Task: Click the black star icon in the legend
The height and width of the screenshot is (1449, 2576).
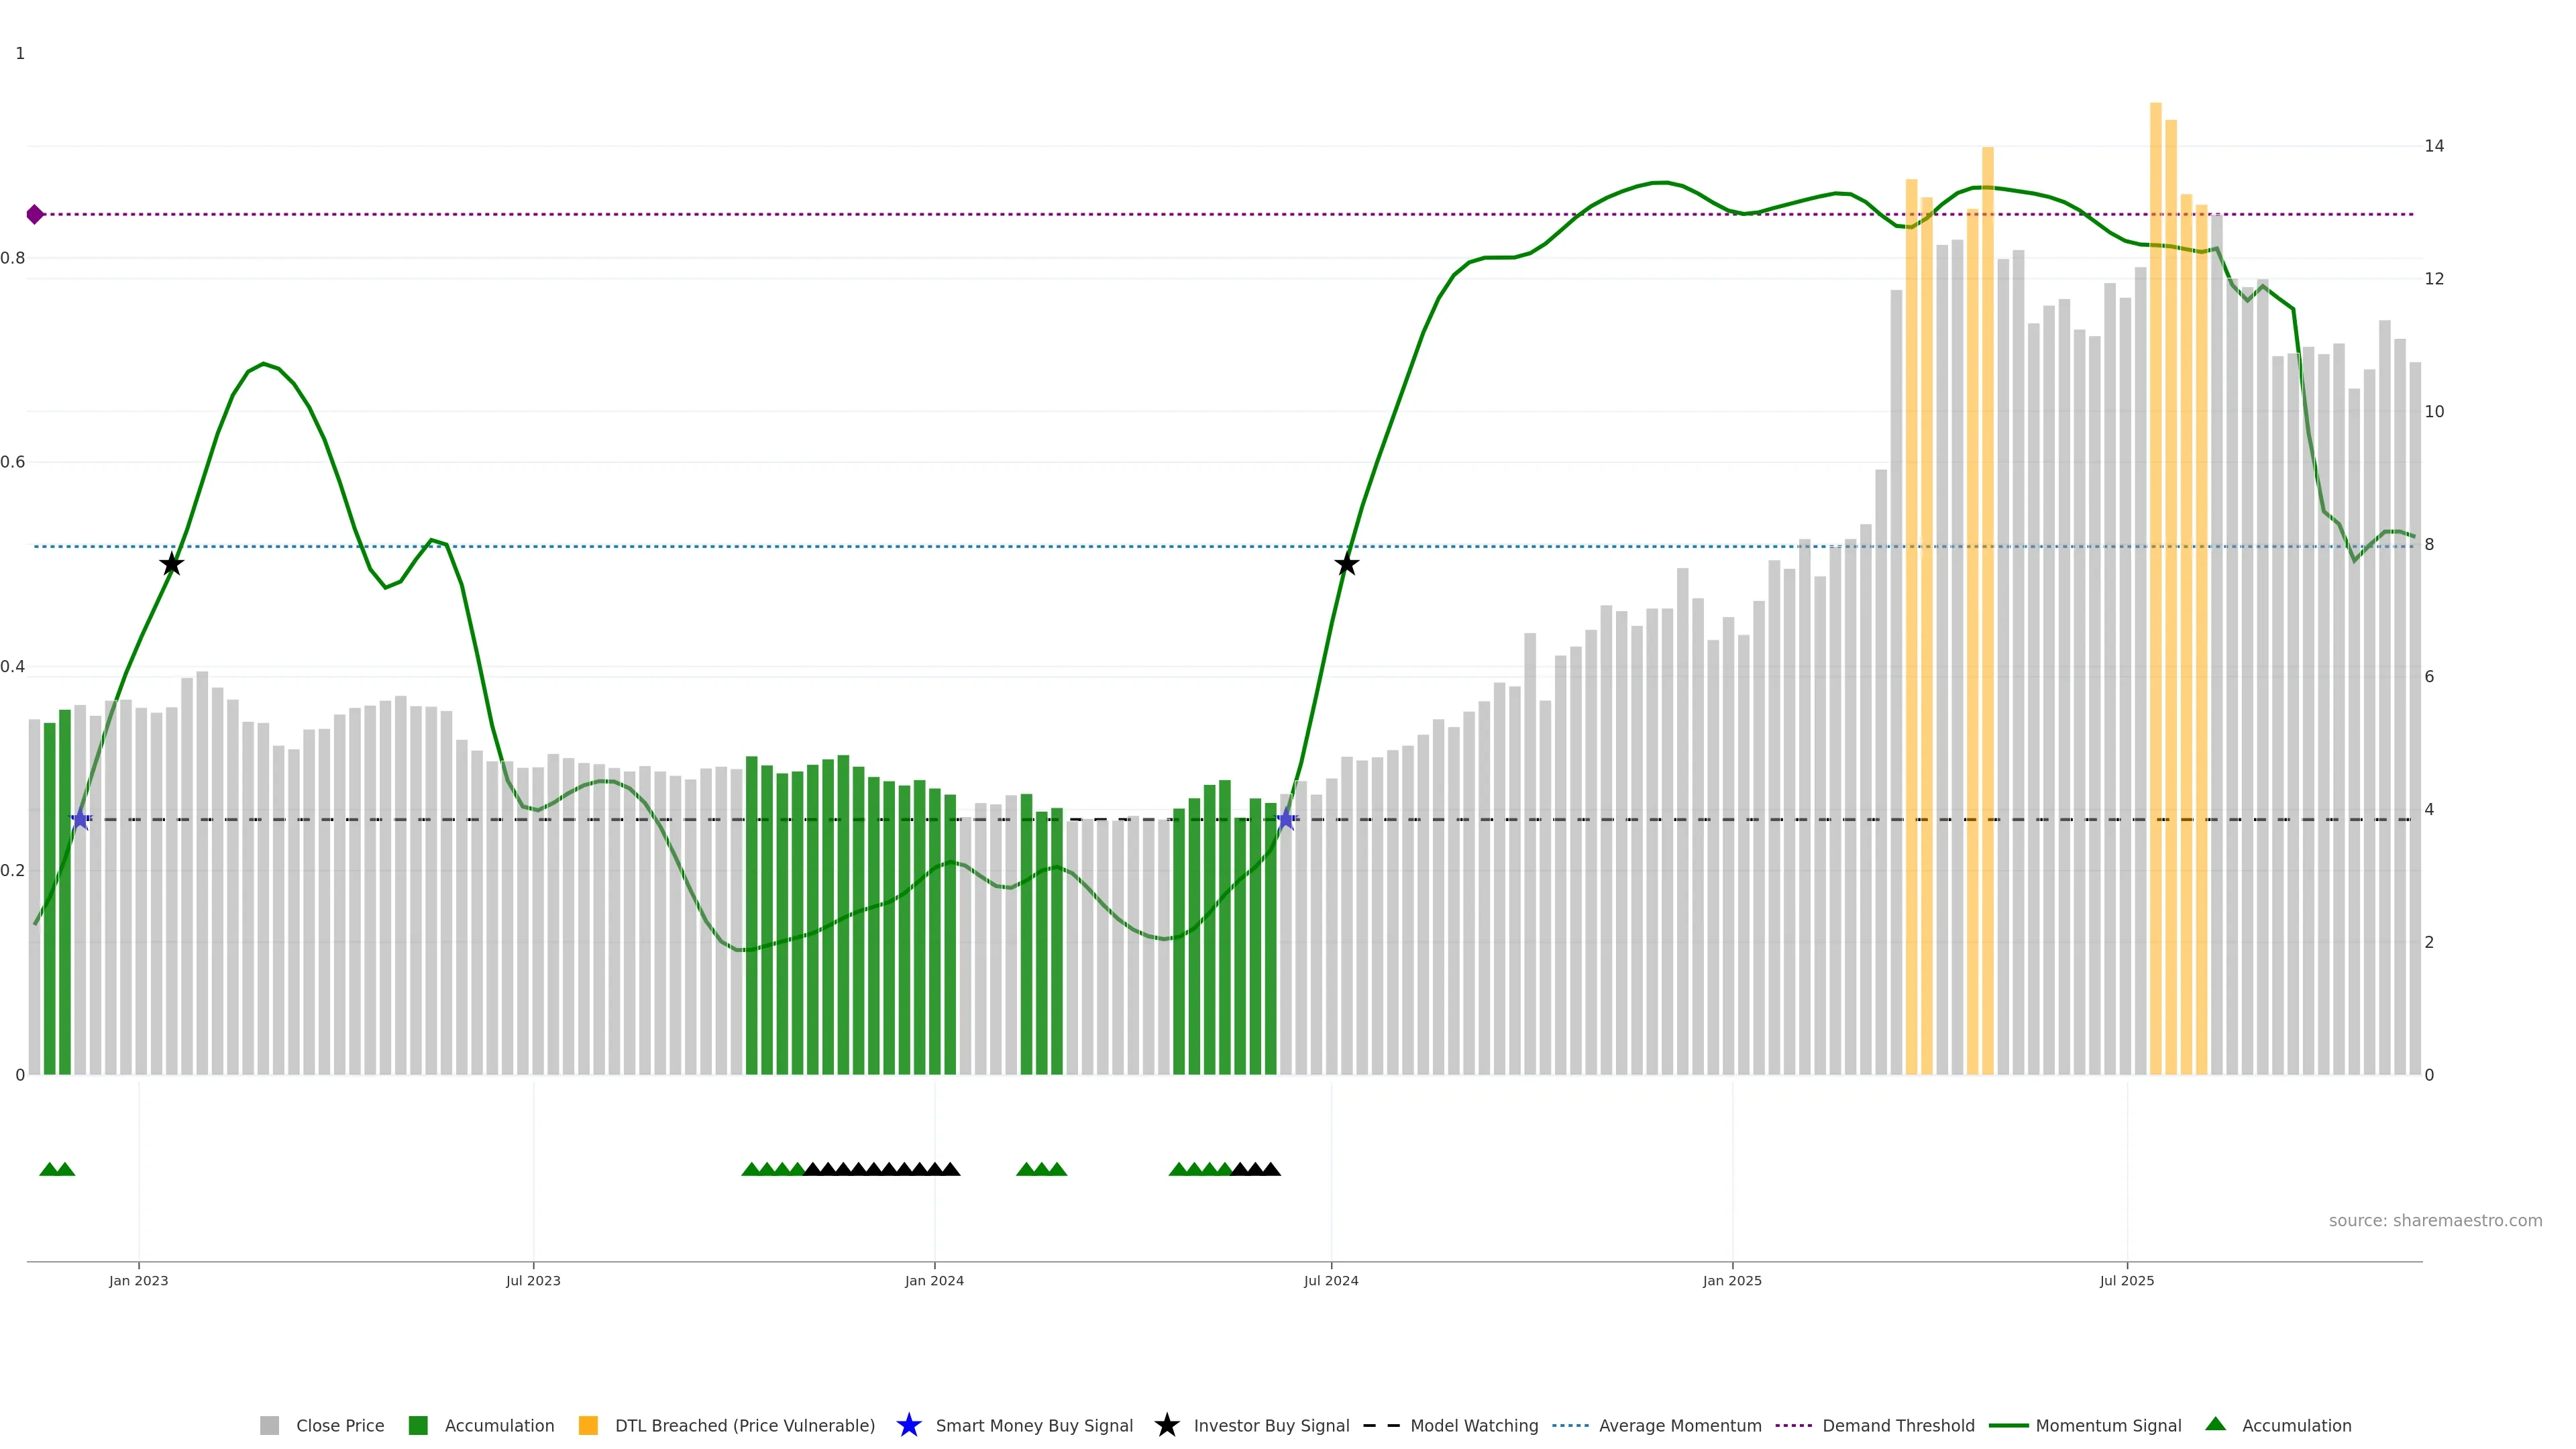Action: 1166,1425
